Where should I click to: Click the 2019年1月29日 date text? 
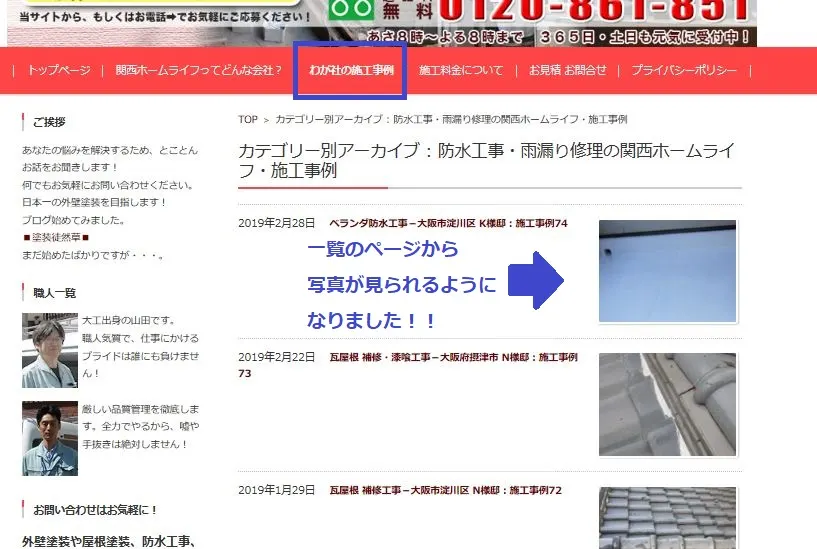tap(277, 490)
